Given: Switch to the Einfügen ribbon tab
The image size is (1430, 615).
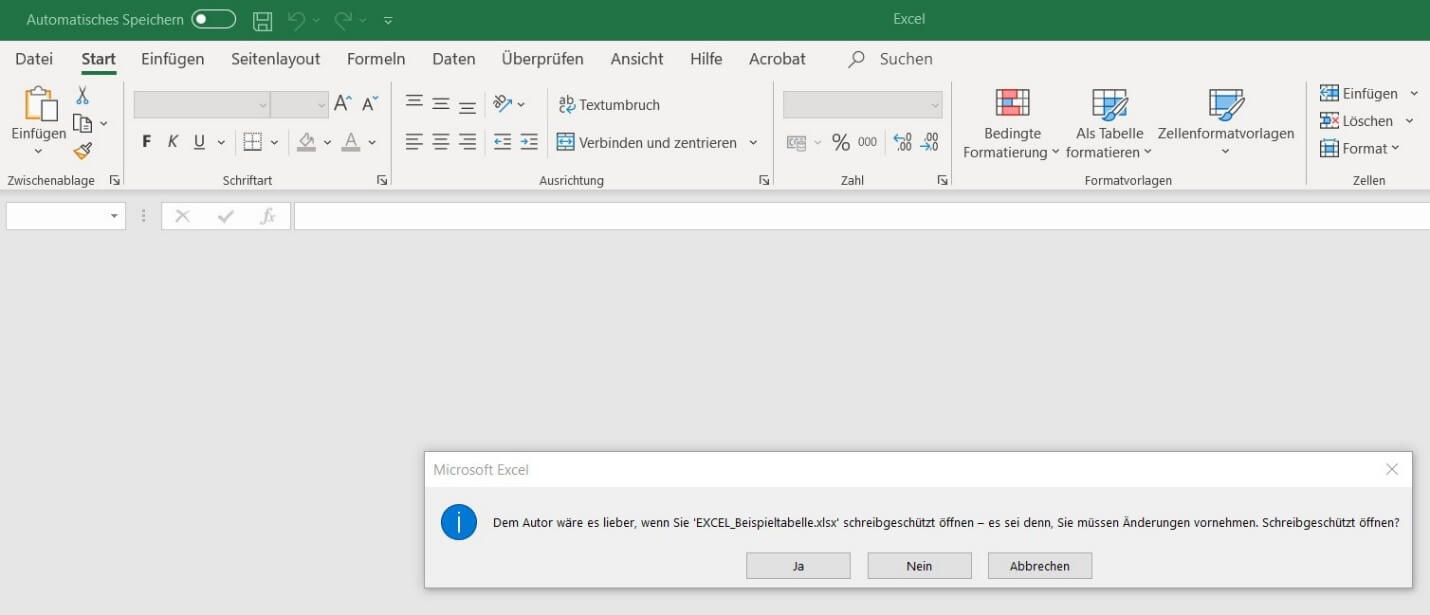Looking at the screenshot, I should [172, 59].
